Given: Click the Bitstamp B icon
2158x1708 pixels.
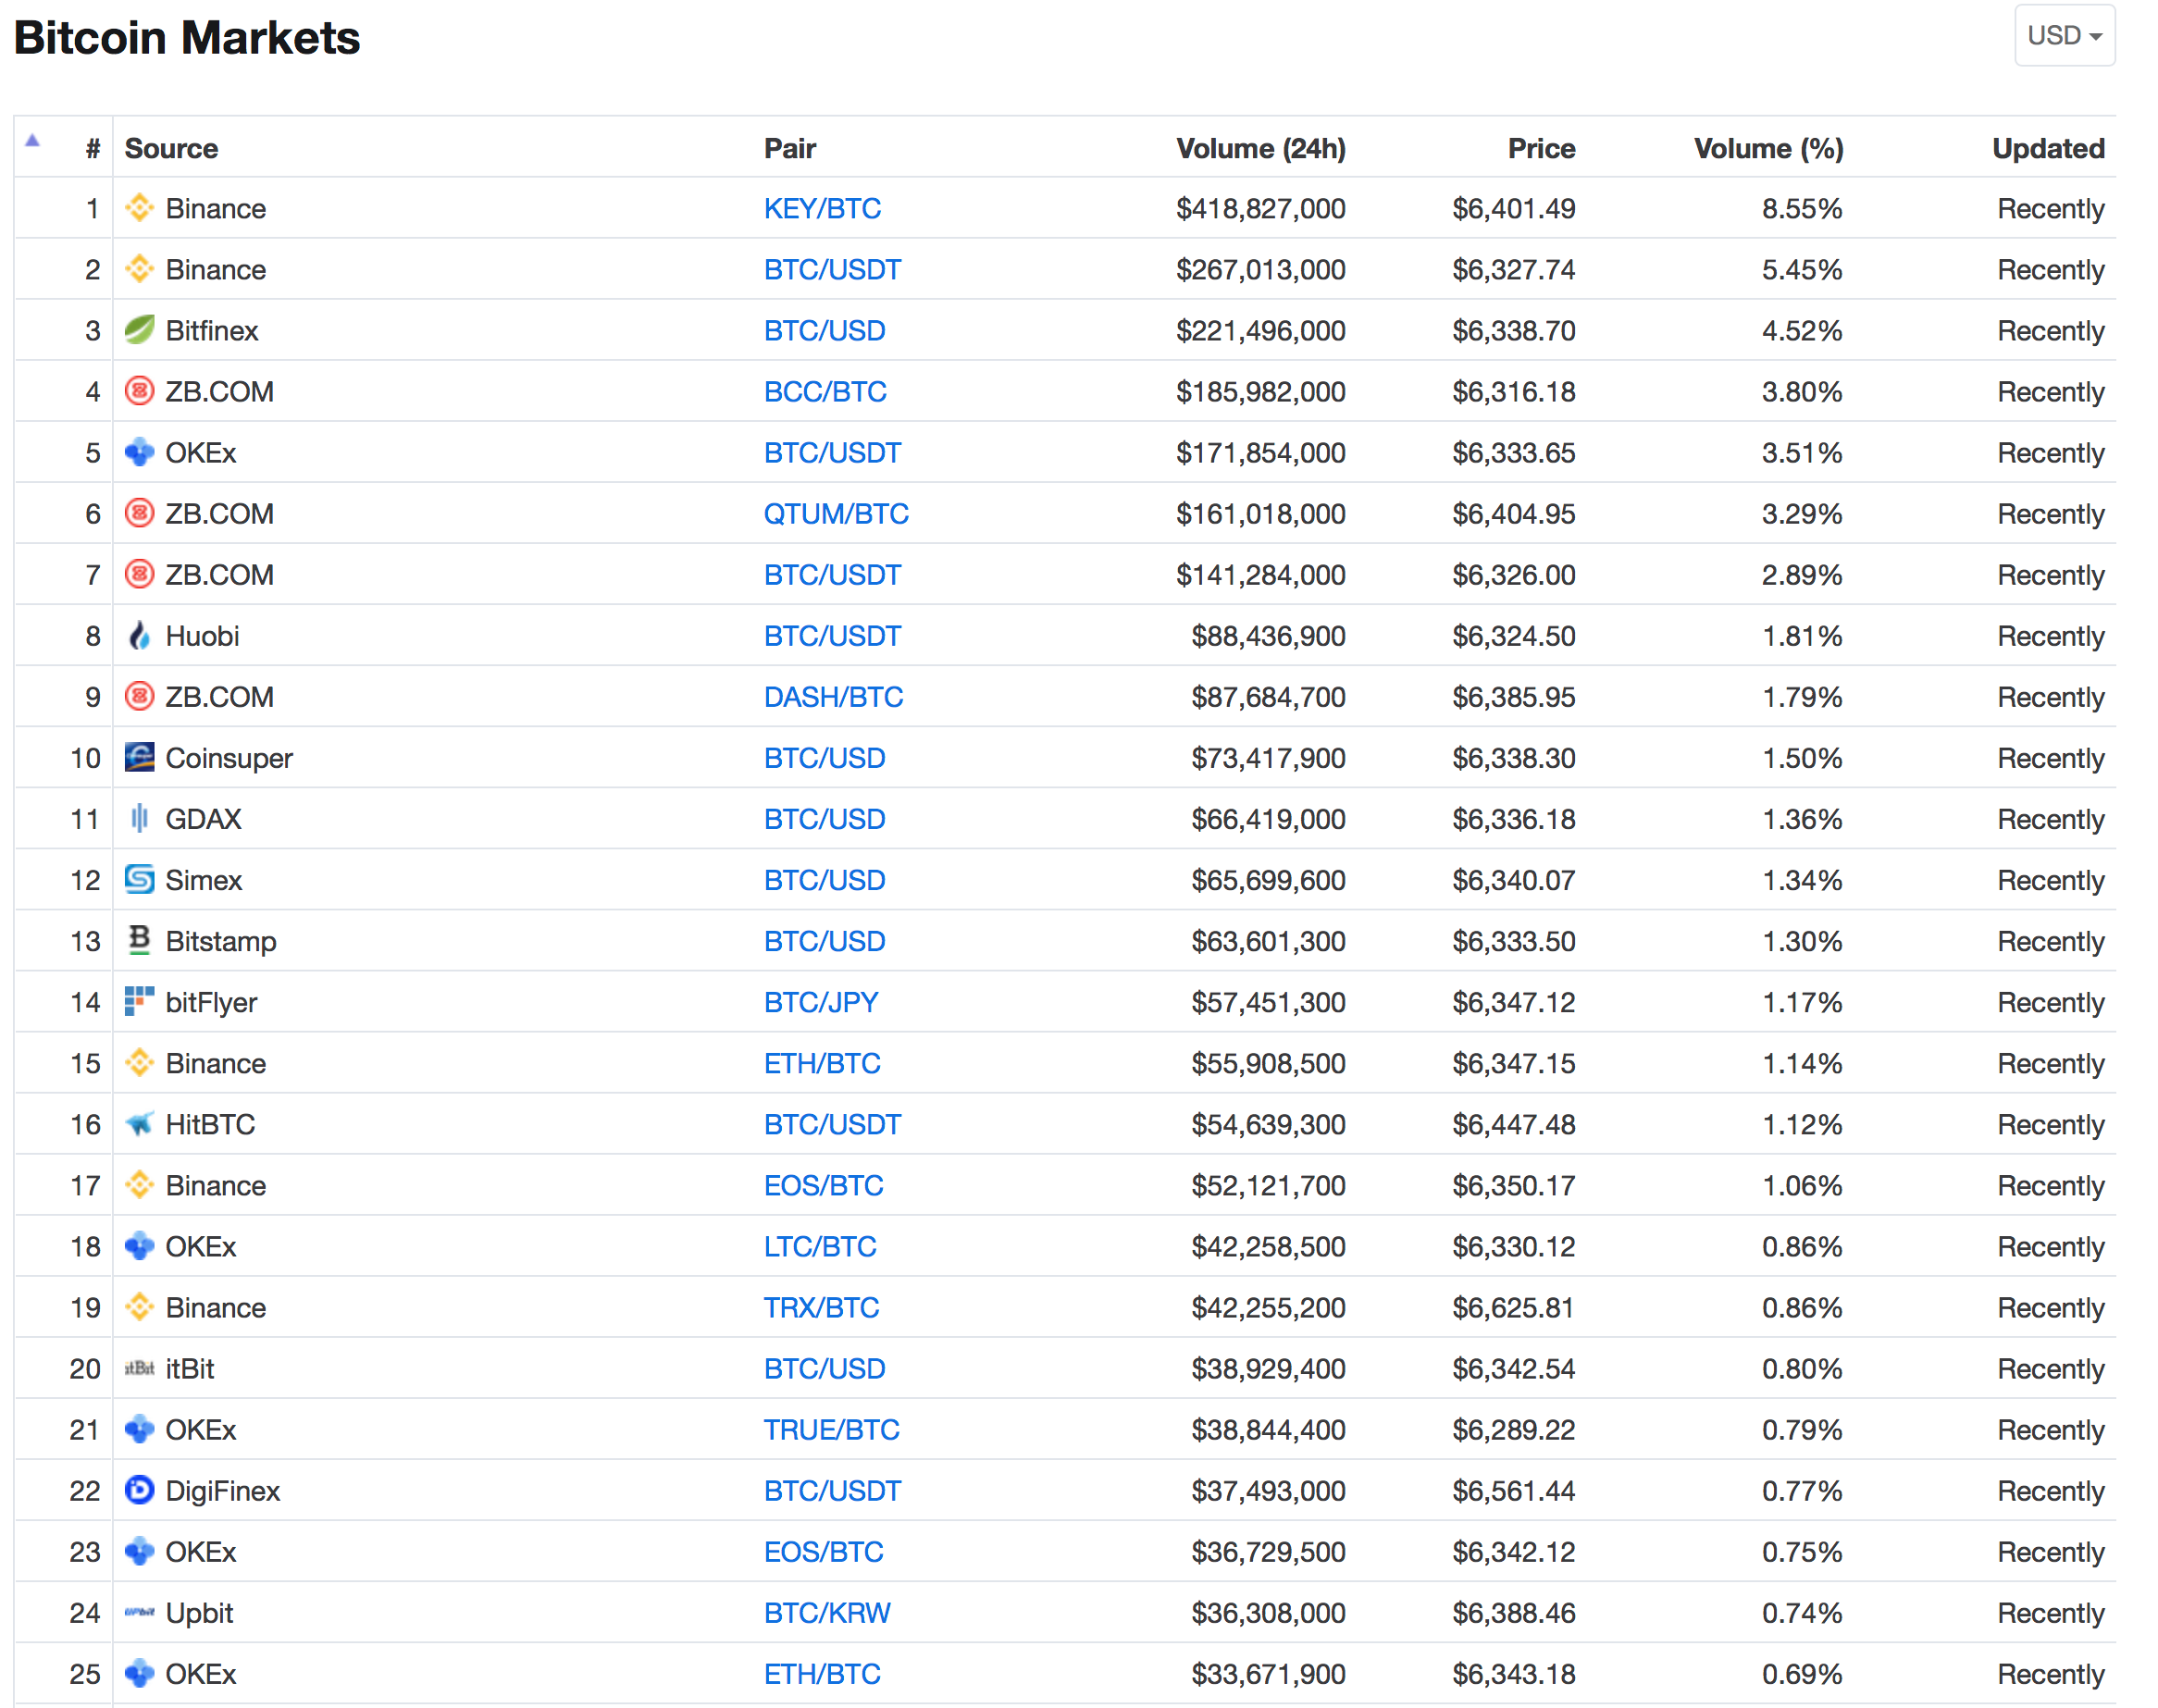Looking at the screenshot, I should point(139,940).
